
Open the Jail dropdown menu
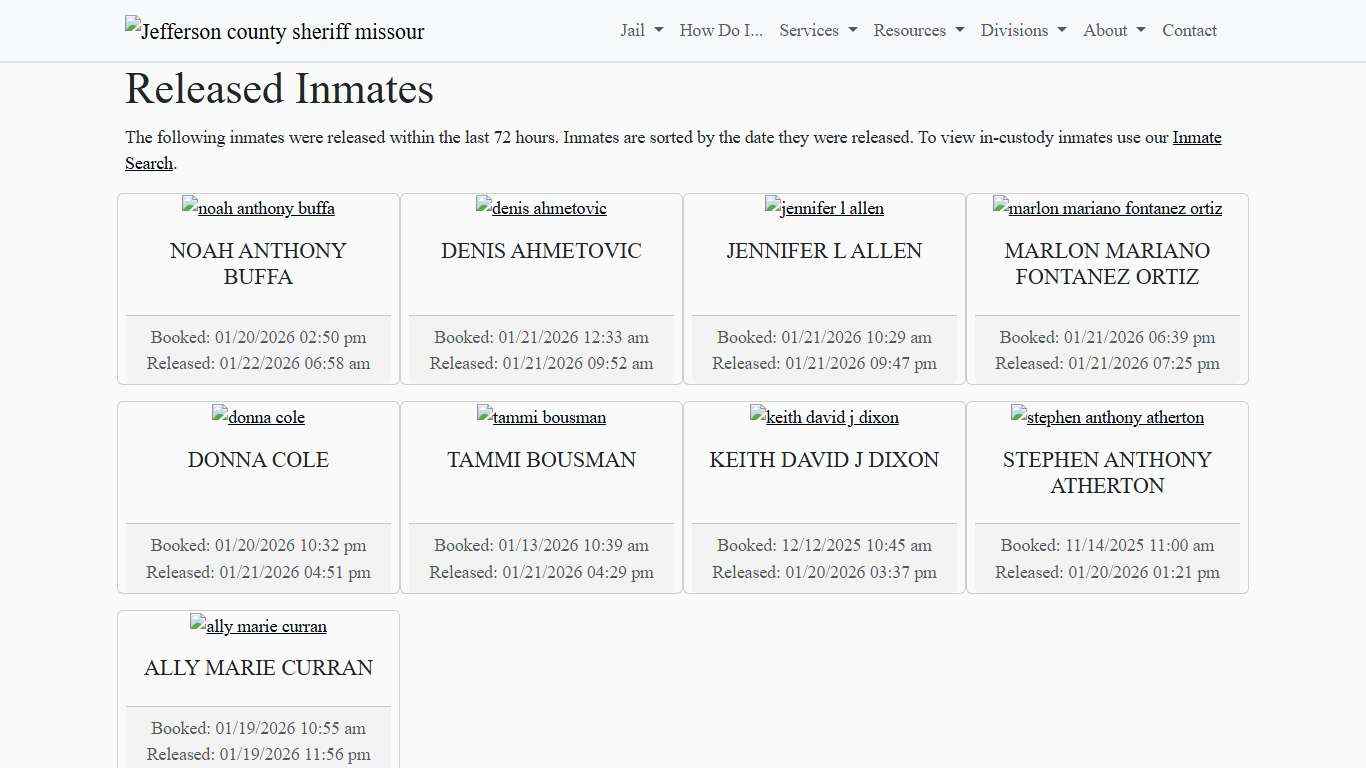(x=639, y=30)
